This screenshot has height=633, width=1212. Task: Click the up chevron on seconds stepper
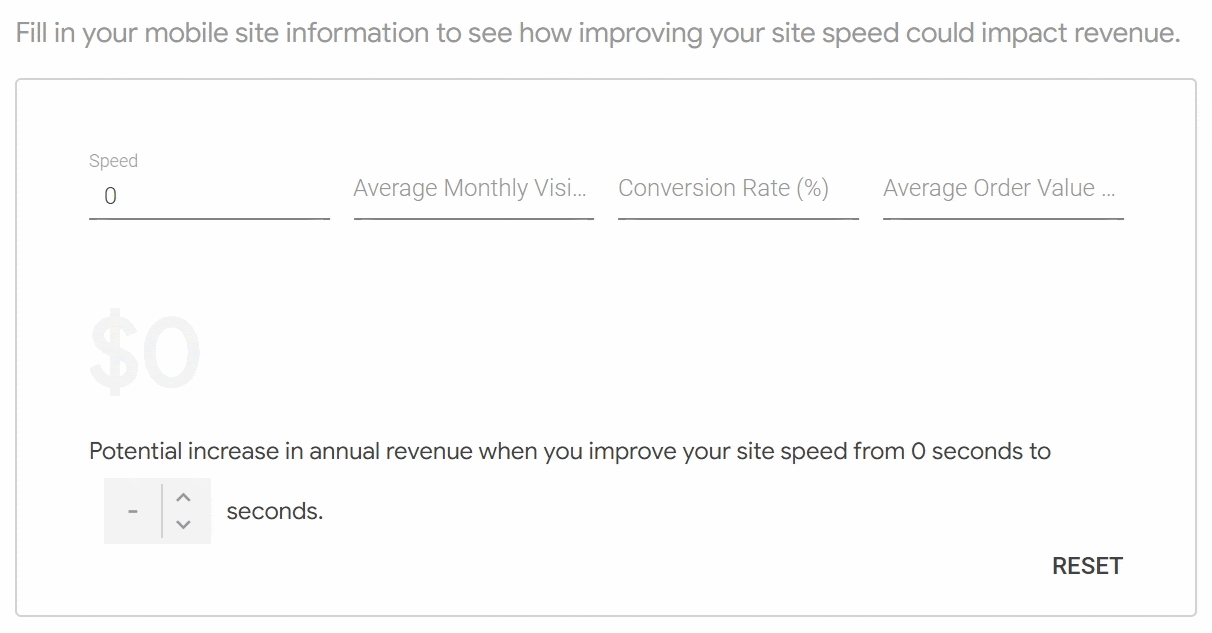coord(183,497)
